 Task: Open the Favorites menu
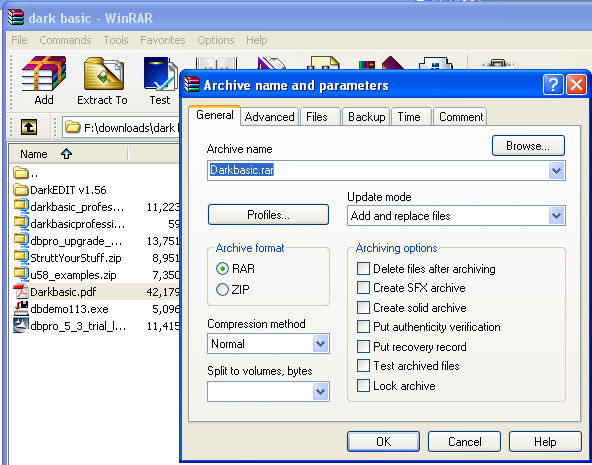point(163,40)
